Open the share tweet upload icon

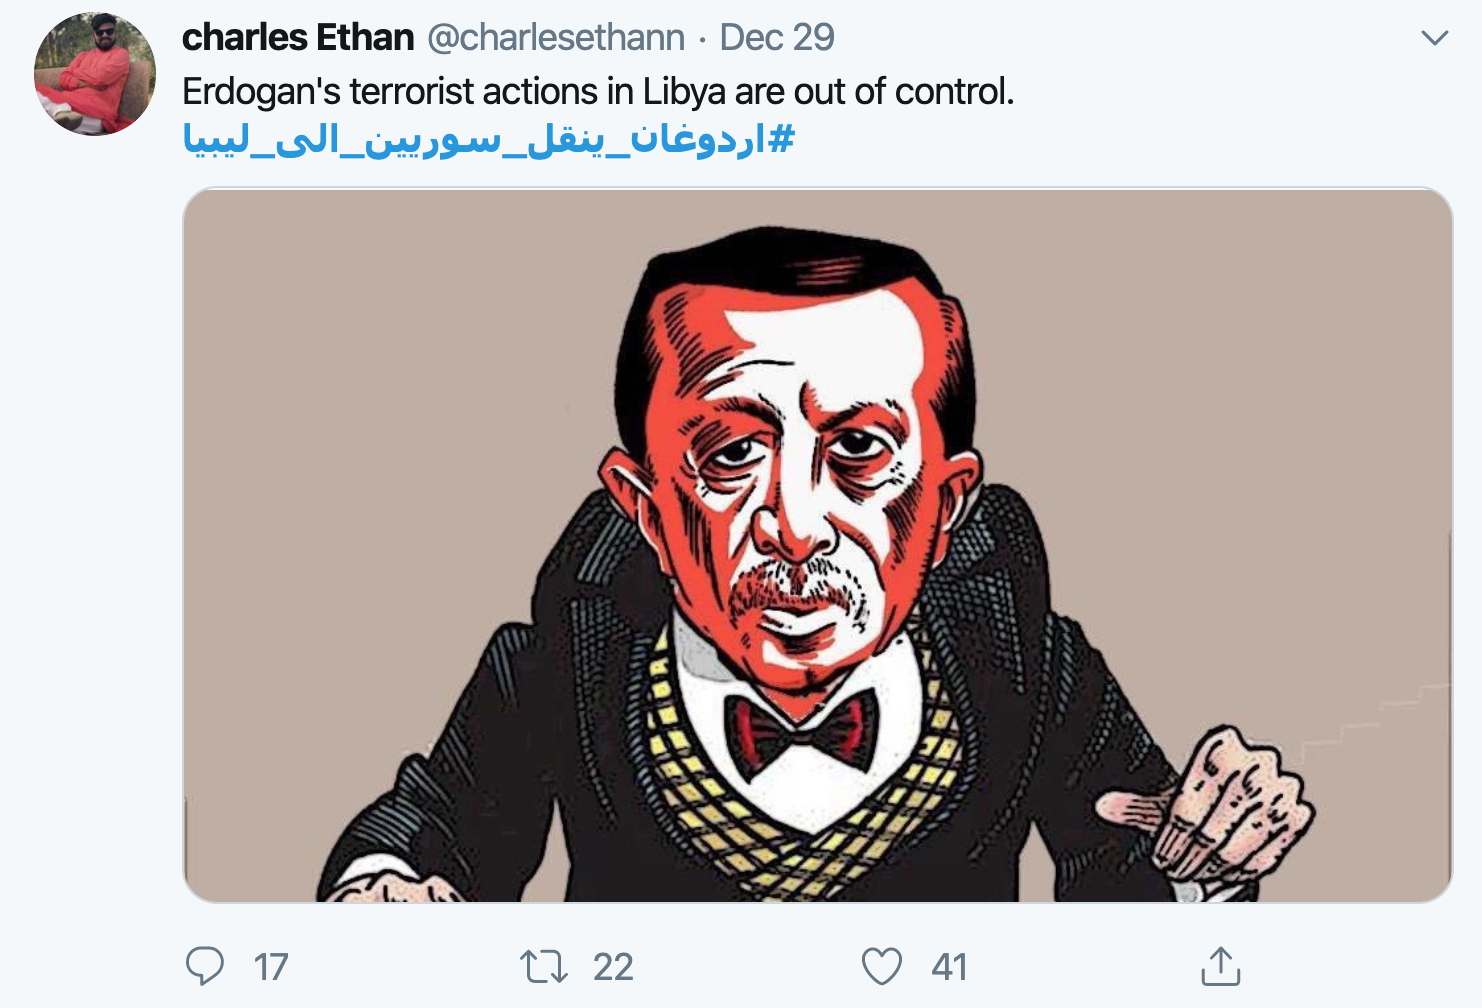point(1220,965)
